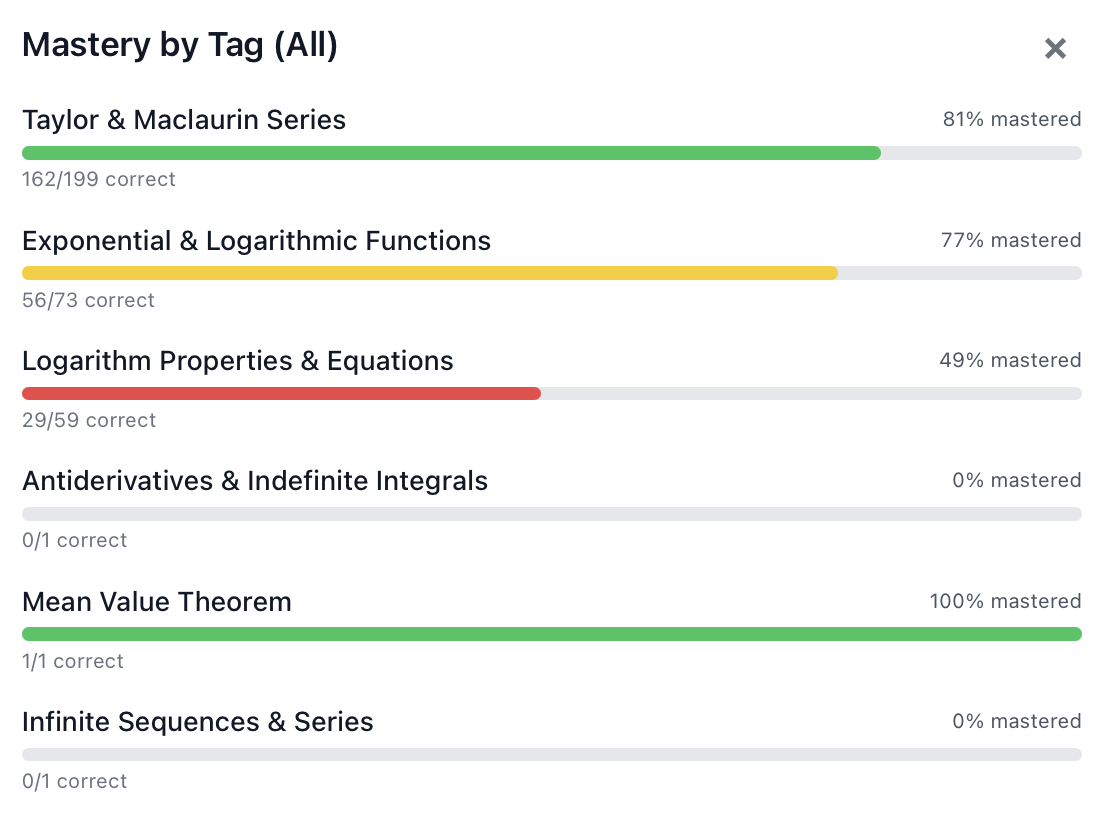
Task: Click the 77% mastered label
Action: [1010, 240]
